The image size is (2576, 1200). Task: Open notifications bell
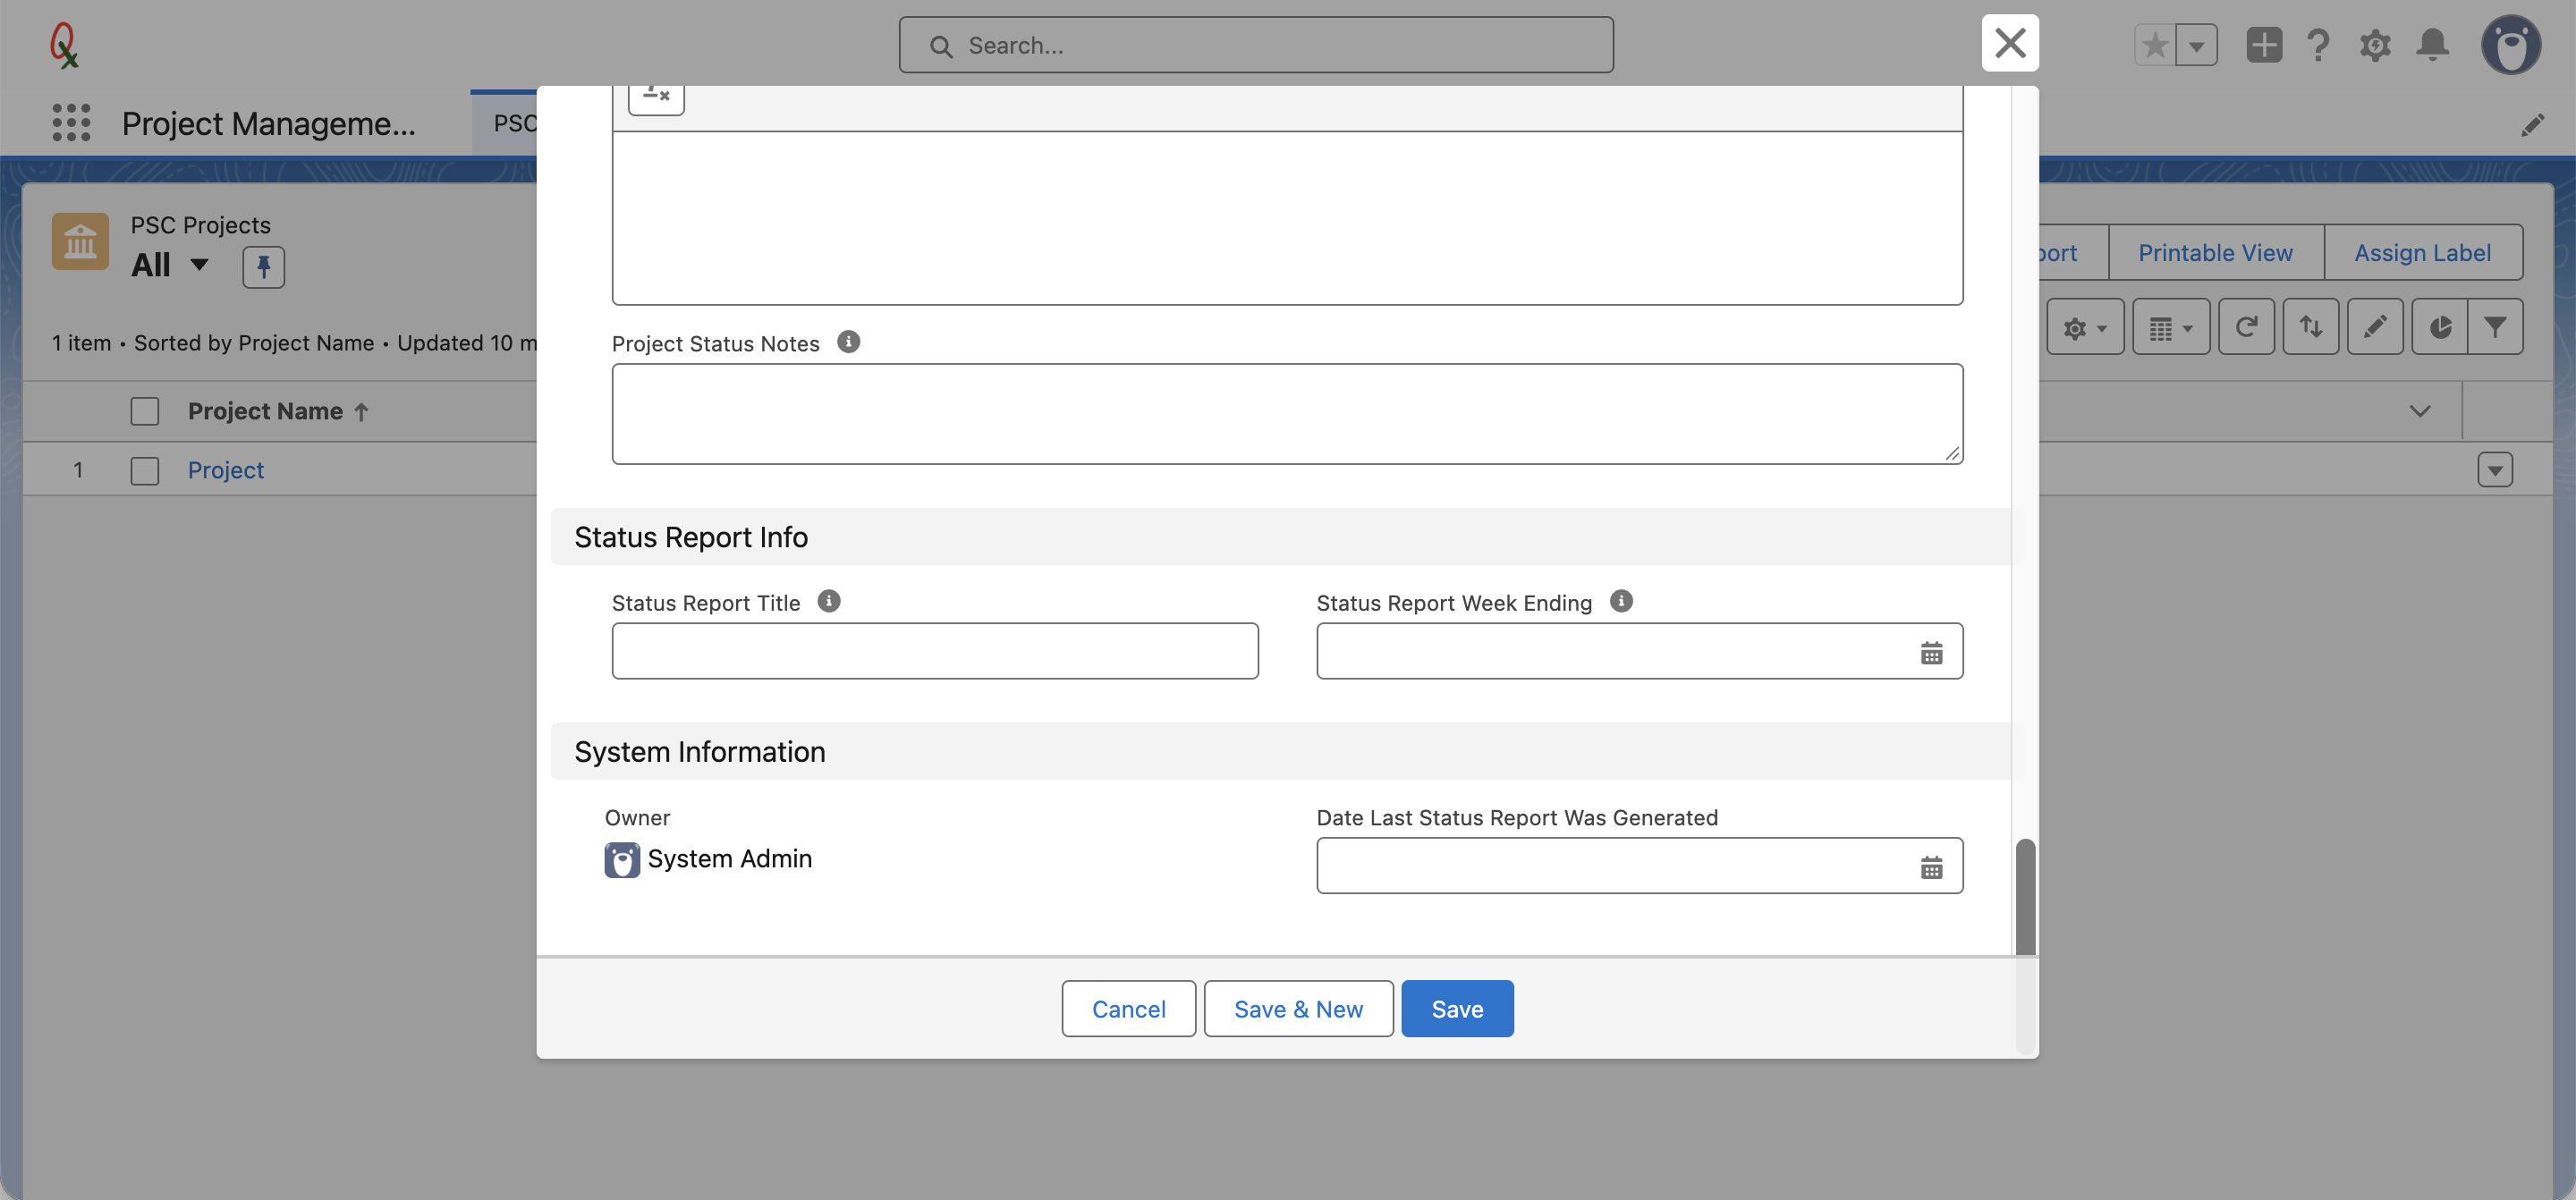[x=2433, y=45]
